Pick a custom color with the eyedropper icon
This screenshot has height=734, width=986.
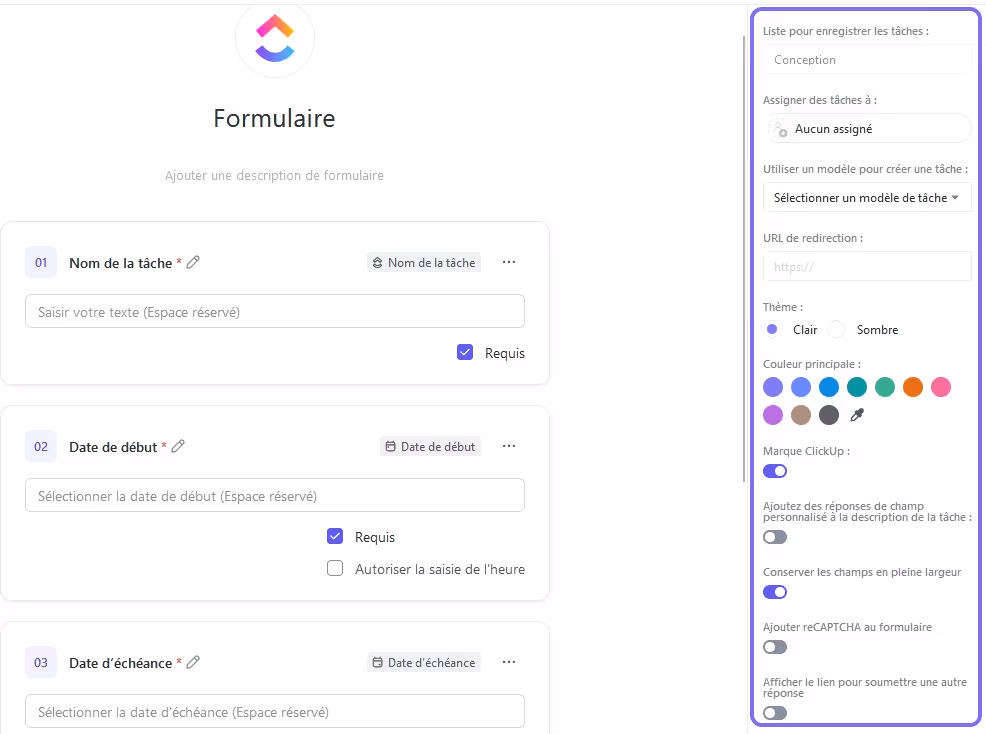tap(857, 415)
